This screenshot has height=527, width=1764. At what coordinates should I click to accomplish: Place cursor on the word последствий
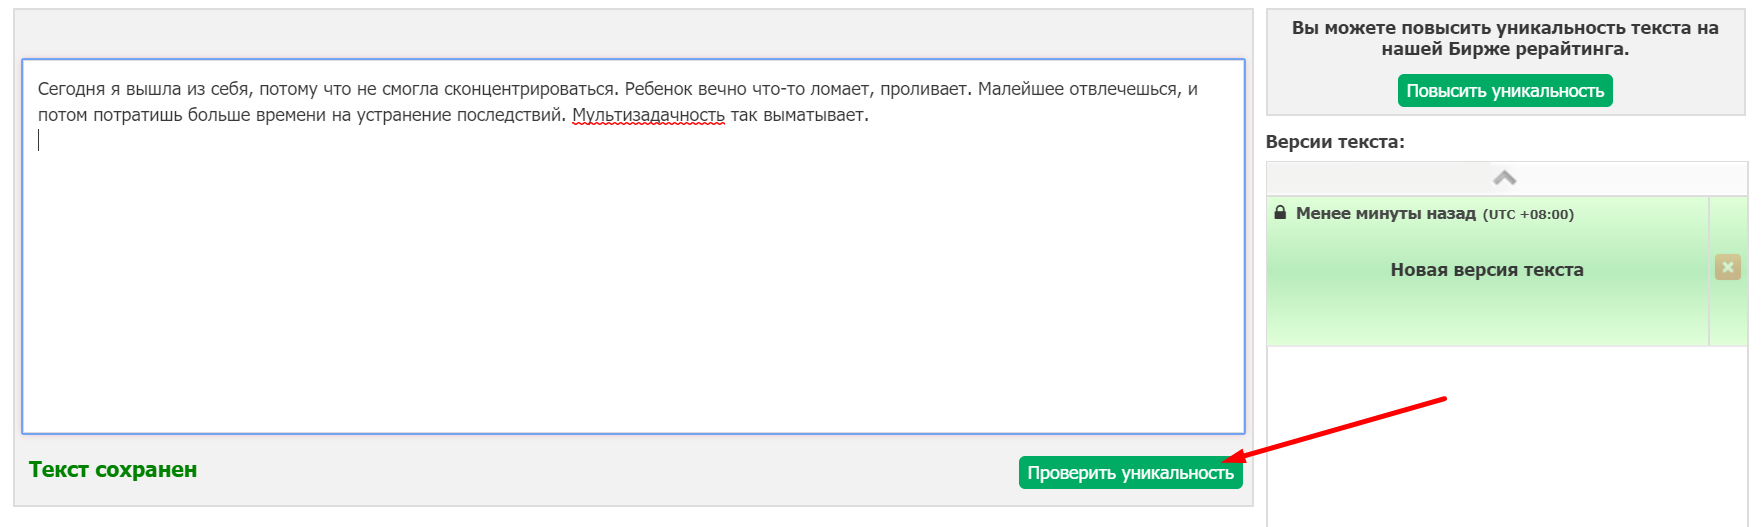coord(510,116)
